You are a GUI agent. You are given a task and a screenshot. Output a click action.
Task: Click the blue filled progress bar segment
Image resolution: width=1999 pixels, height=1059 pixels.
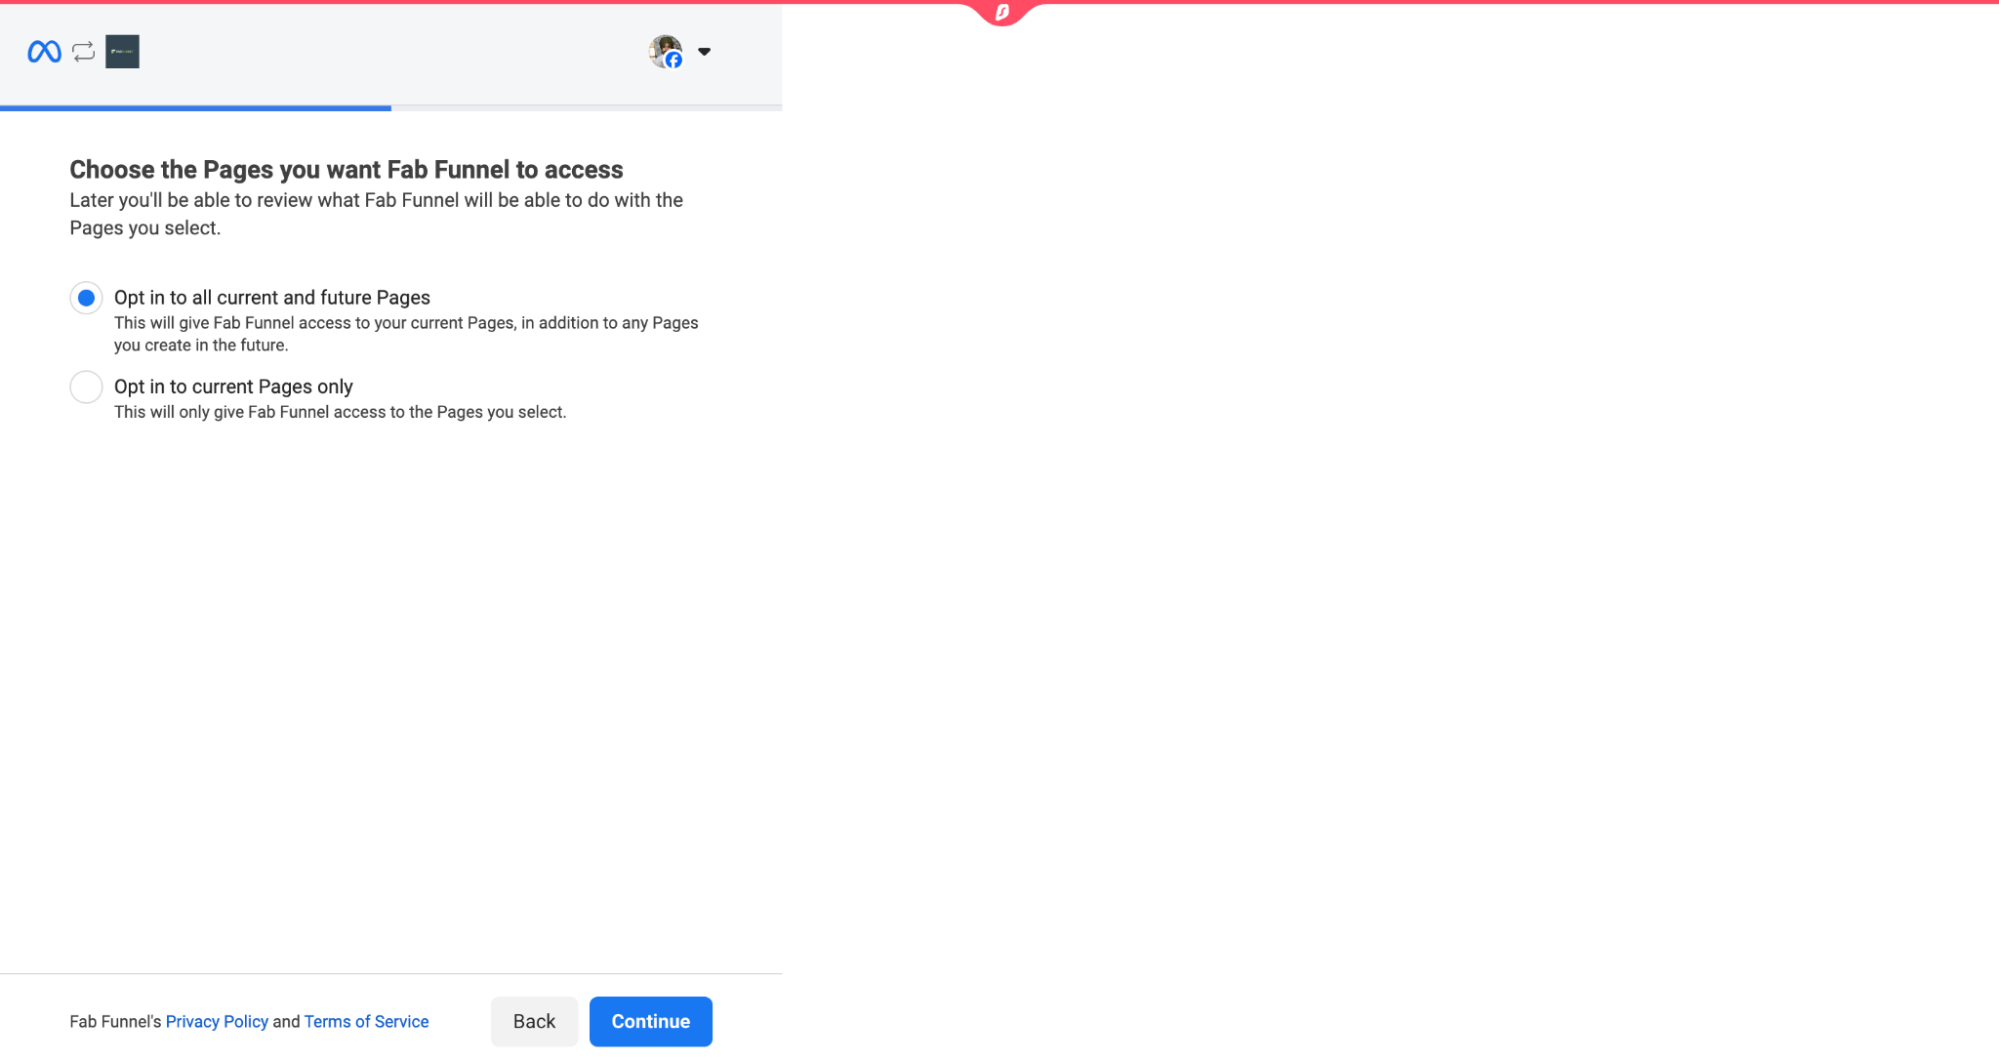pyautogui.click(x=195, y=108)
